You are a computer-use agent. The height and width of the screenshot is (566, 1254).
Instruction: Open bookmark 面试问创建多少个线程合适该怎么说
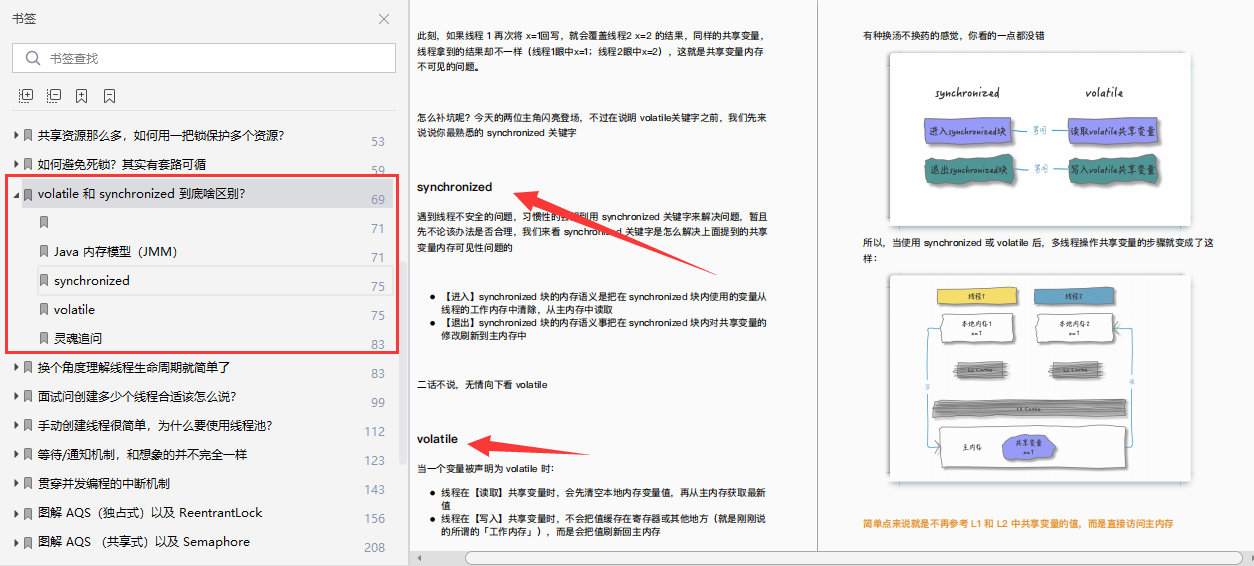pyautogui.click(x=137, y=397)
